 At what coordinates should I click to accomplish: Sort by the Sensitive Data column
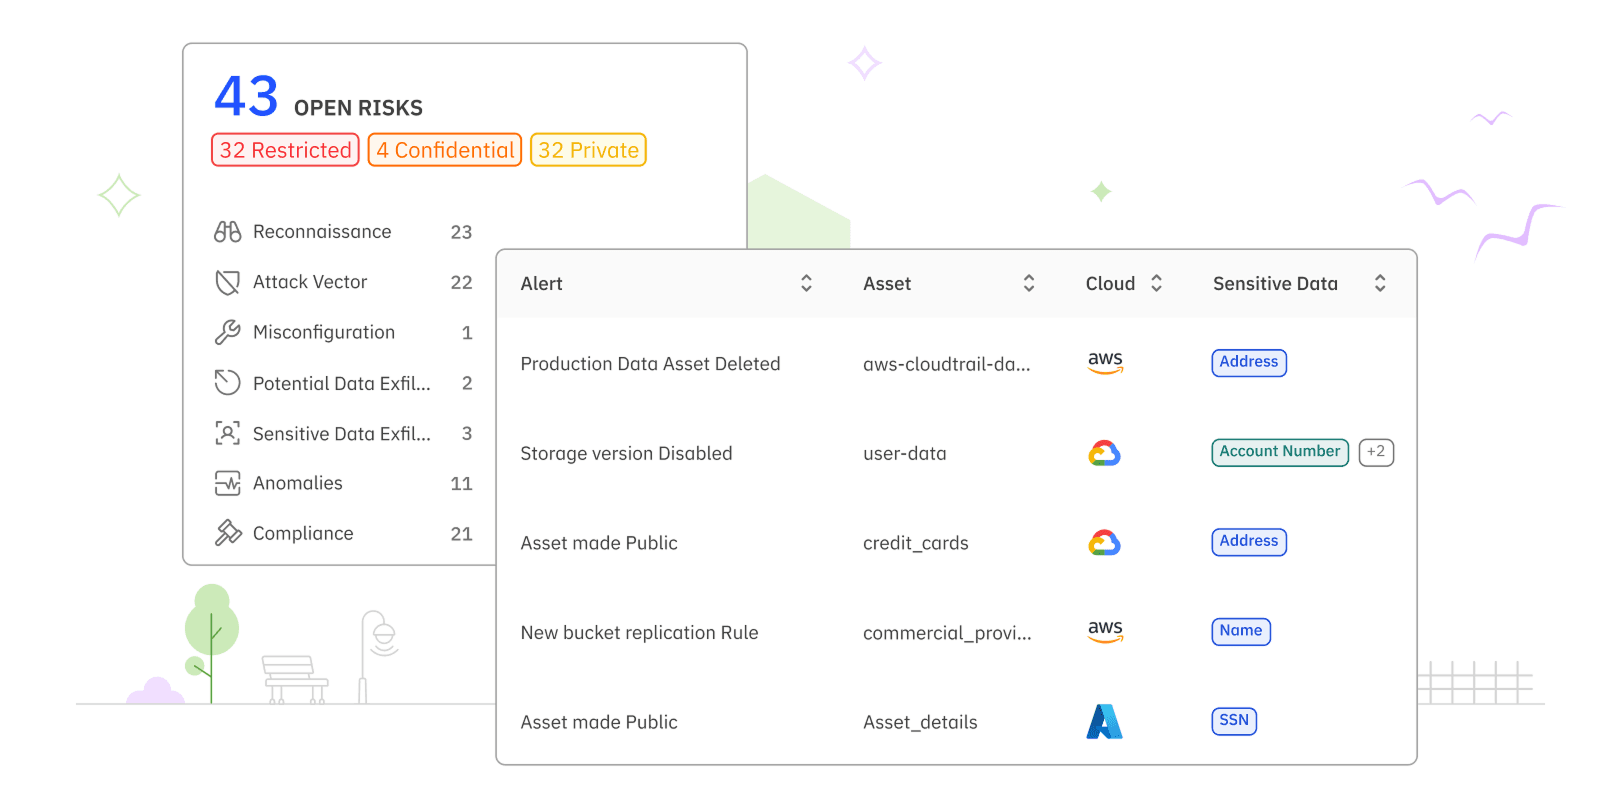click(1380, 284)
